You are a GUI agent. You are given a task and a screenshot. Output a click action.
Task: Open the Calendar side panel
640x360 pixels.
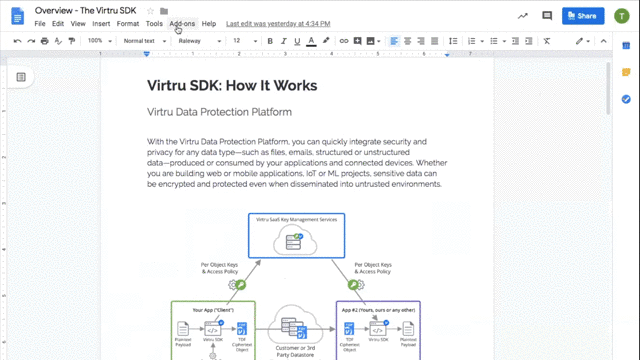click(626, 45)
